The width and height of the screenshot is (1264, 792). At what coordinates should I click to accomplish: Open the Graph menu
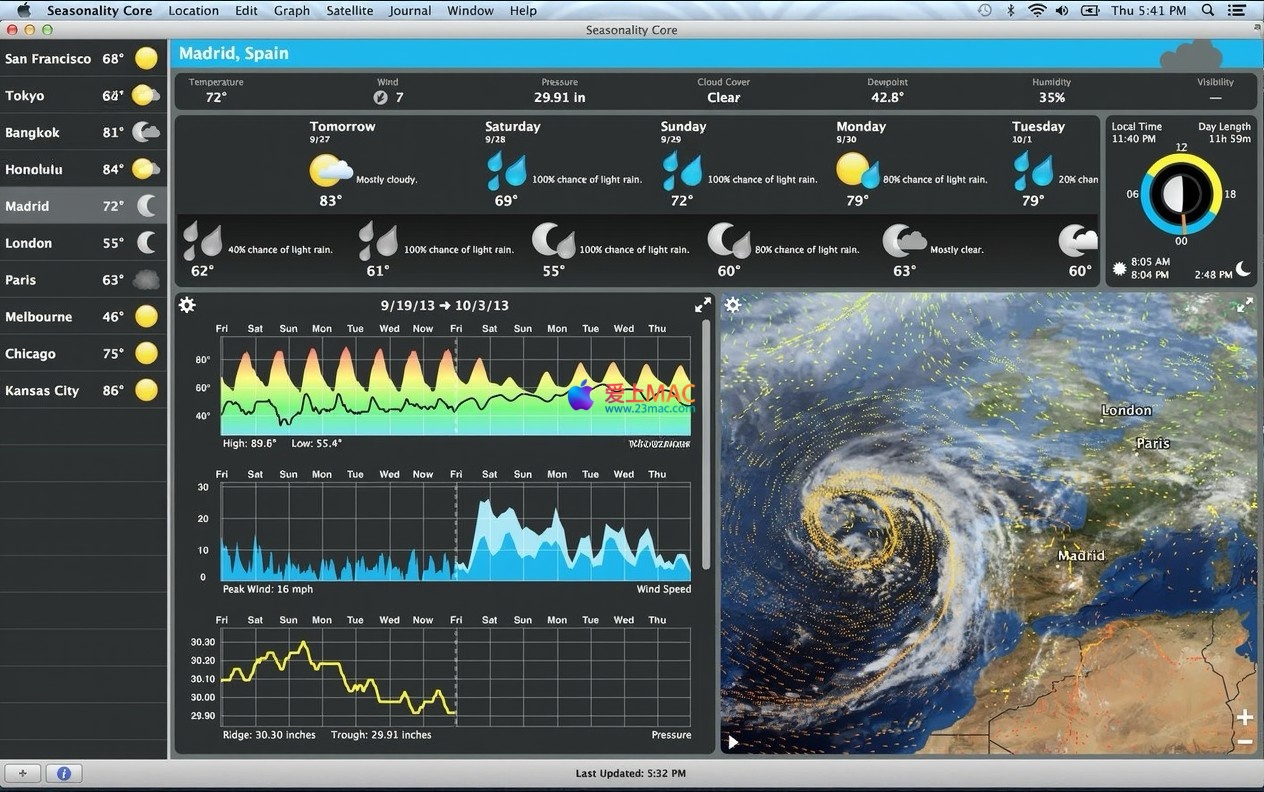click(x=291, y=10)
